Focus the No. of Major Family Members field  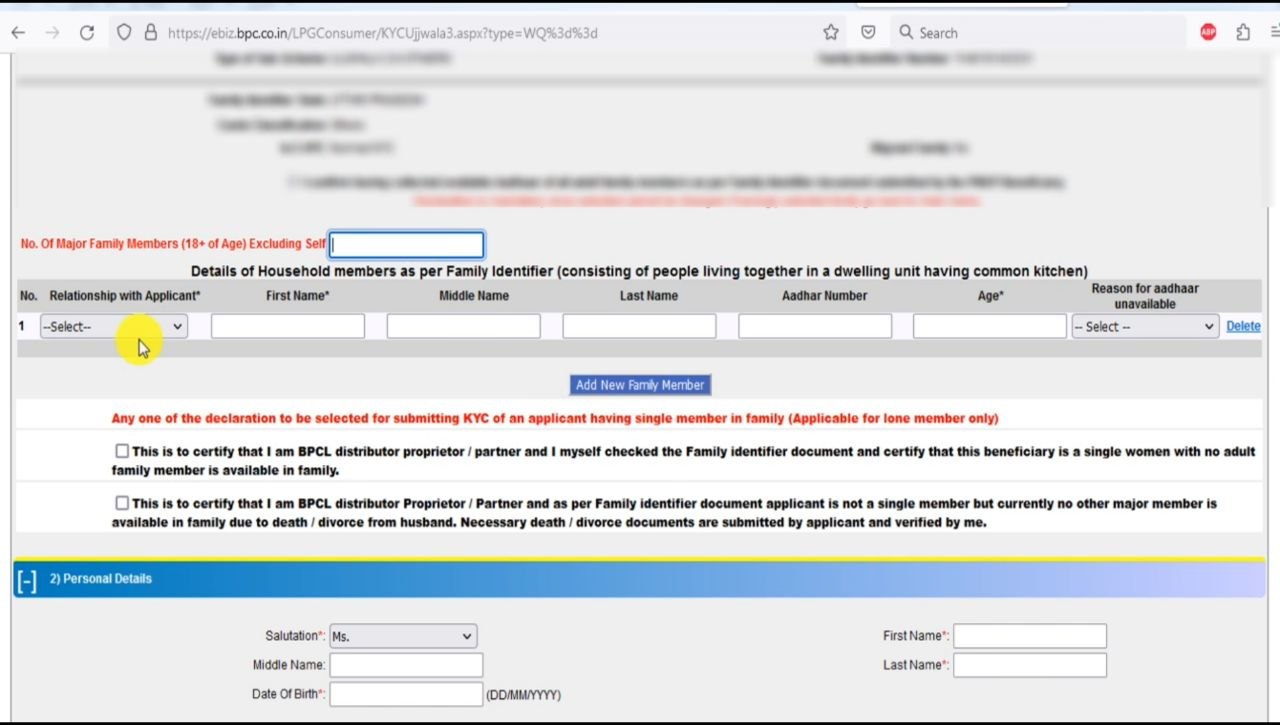pos(407,245)
